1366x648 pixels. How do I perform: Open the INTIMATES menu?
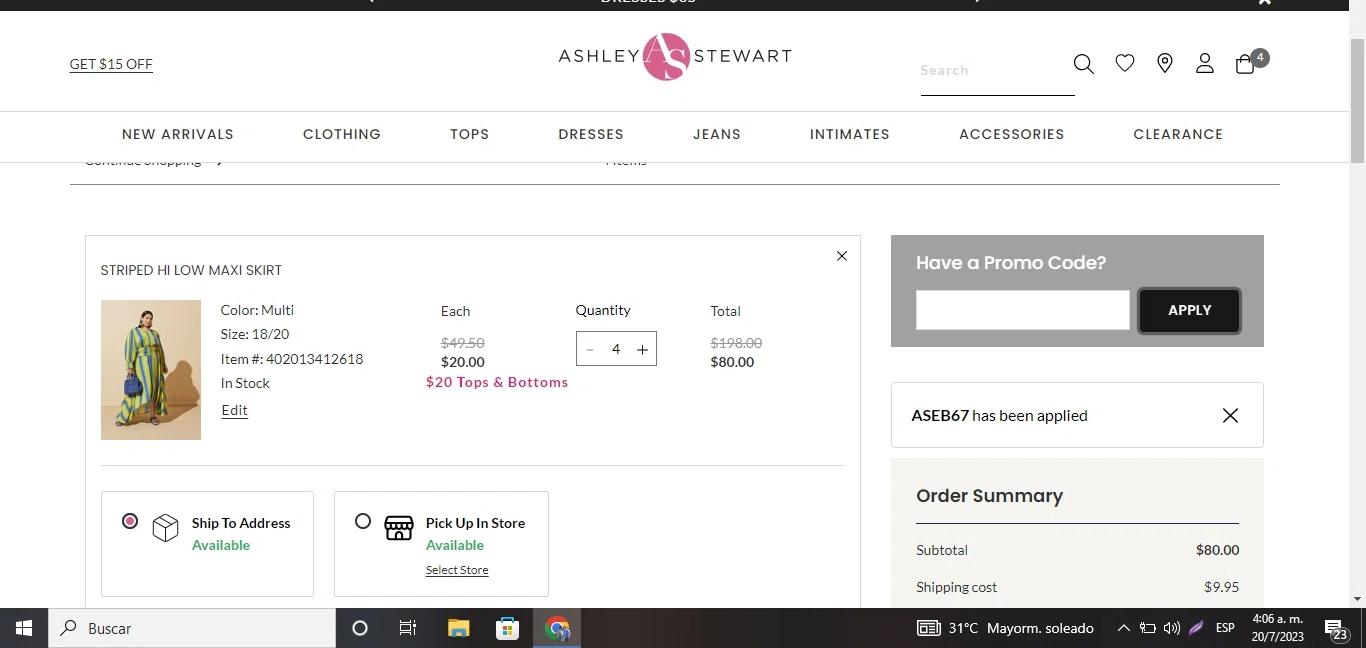(850, 134)
